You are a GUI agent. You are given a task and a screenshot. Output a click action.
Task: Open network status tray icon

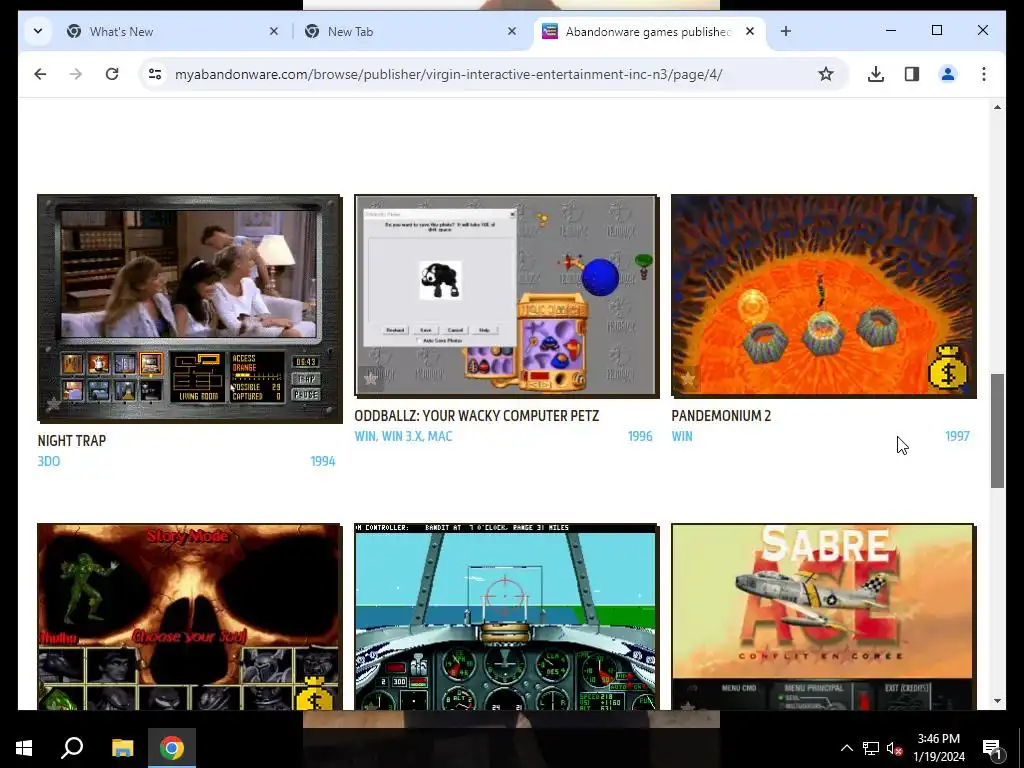(871, 748)
